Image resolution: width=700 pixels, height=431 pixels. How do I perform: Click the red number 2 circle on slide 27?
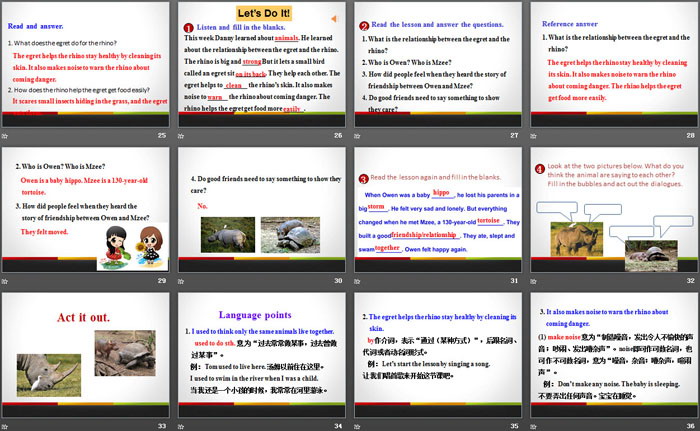point(364,26)
